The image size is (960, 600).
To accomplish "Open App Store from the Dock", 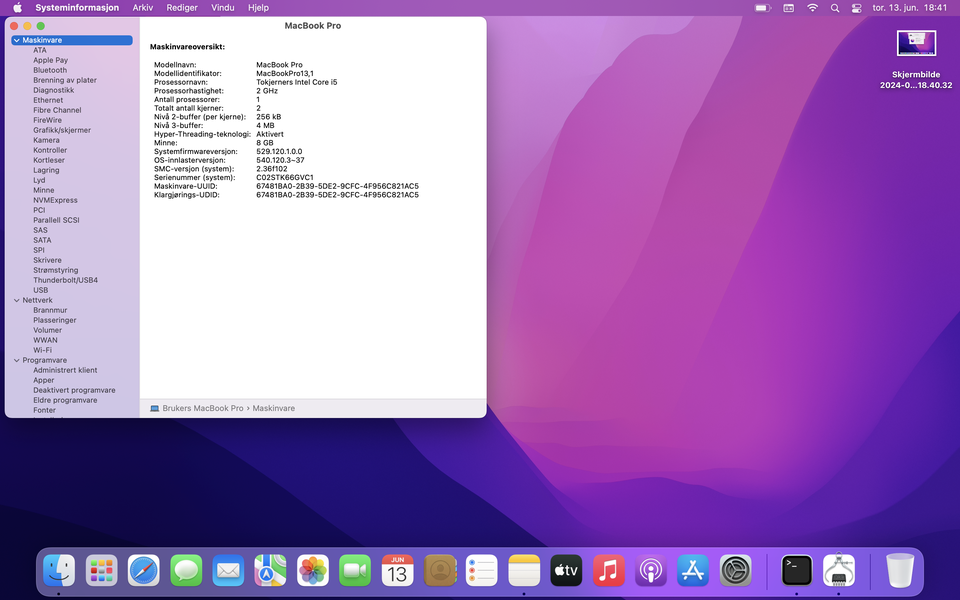I will pyautogui.click(x=693, y=570).
